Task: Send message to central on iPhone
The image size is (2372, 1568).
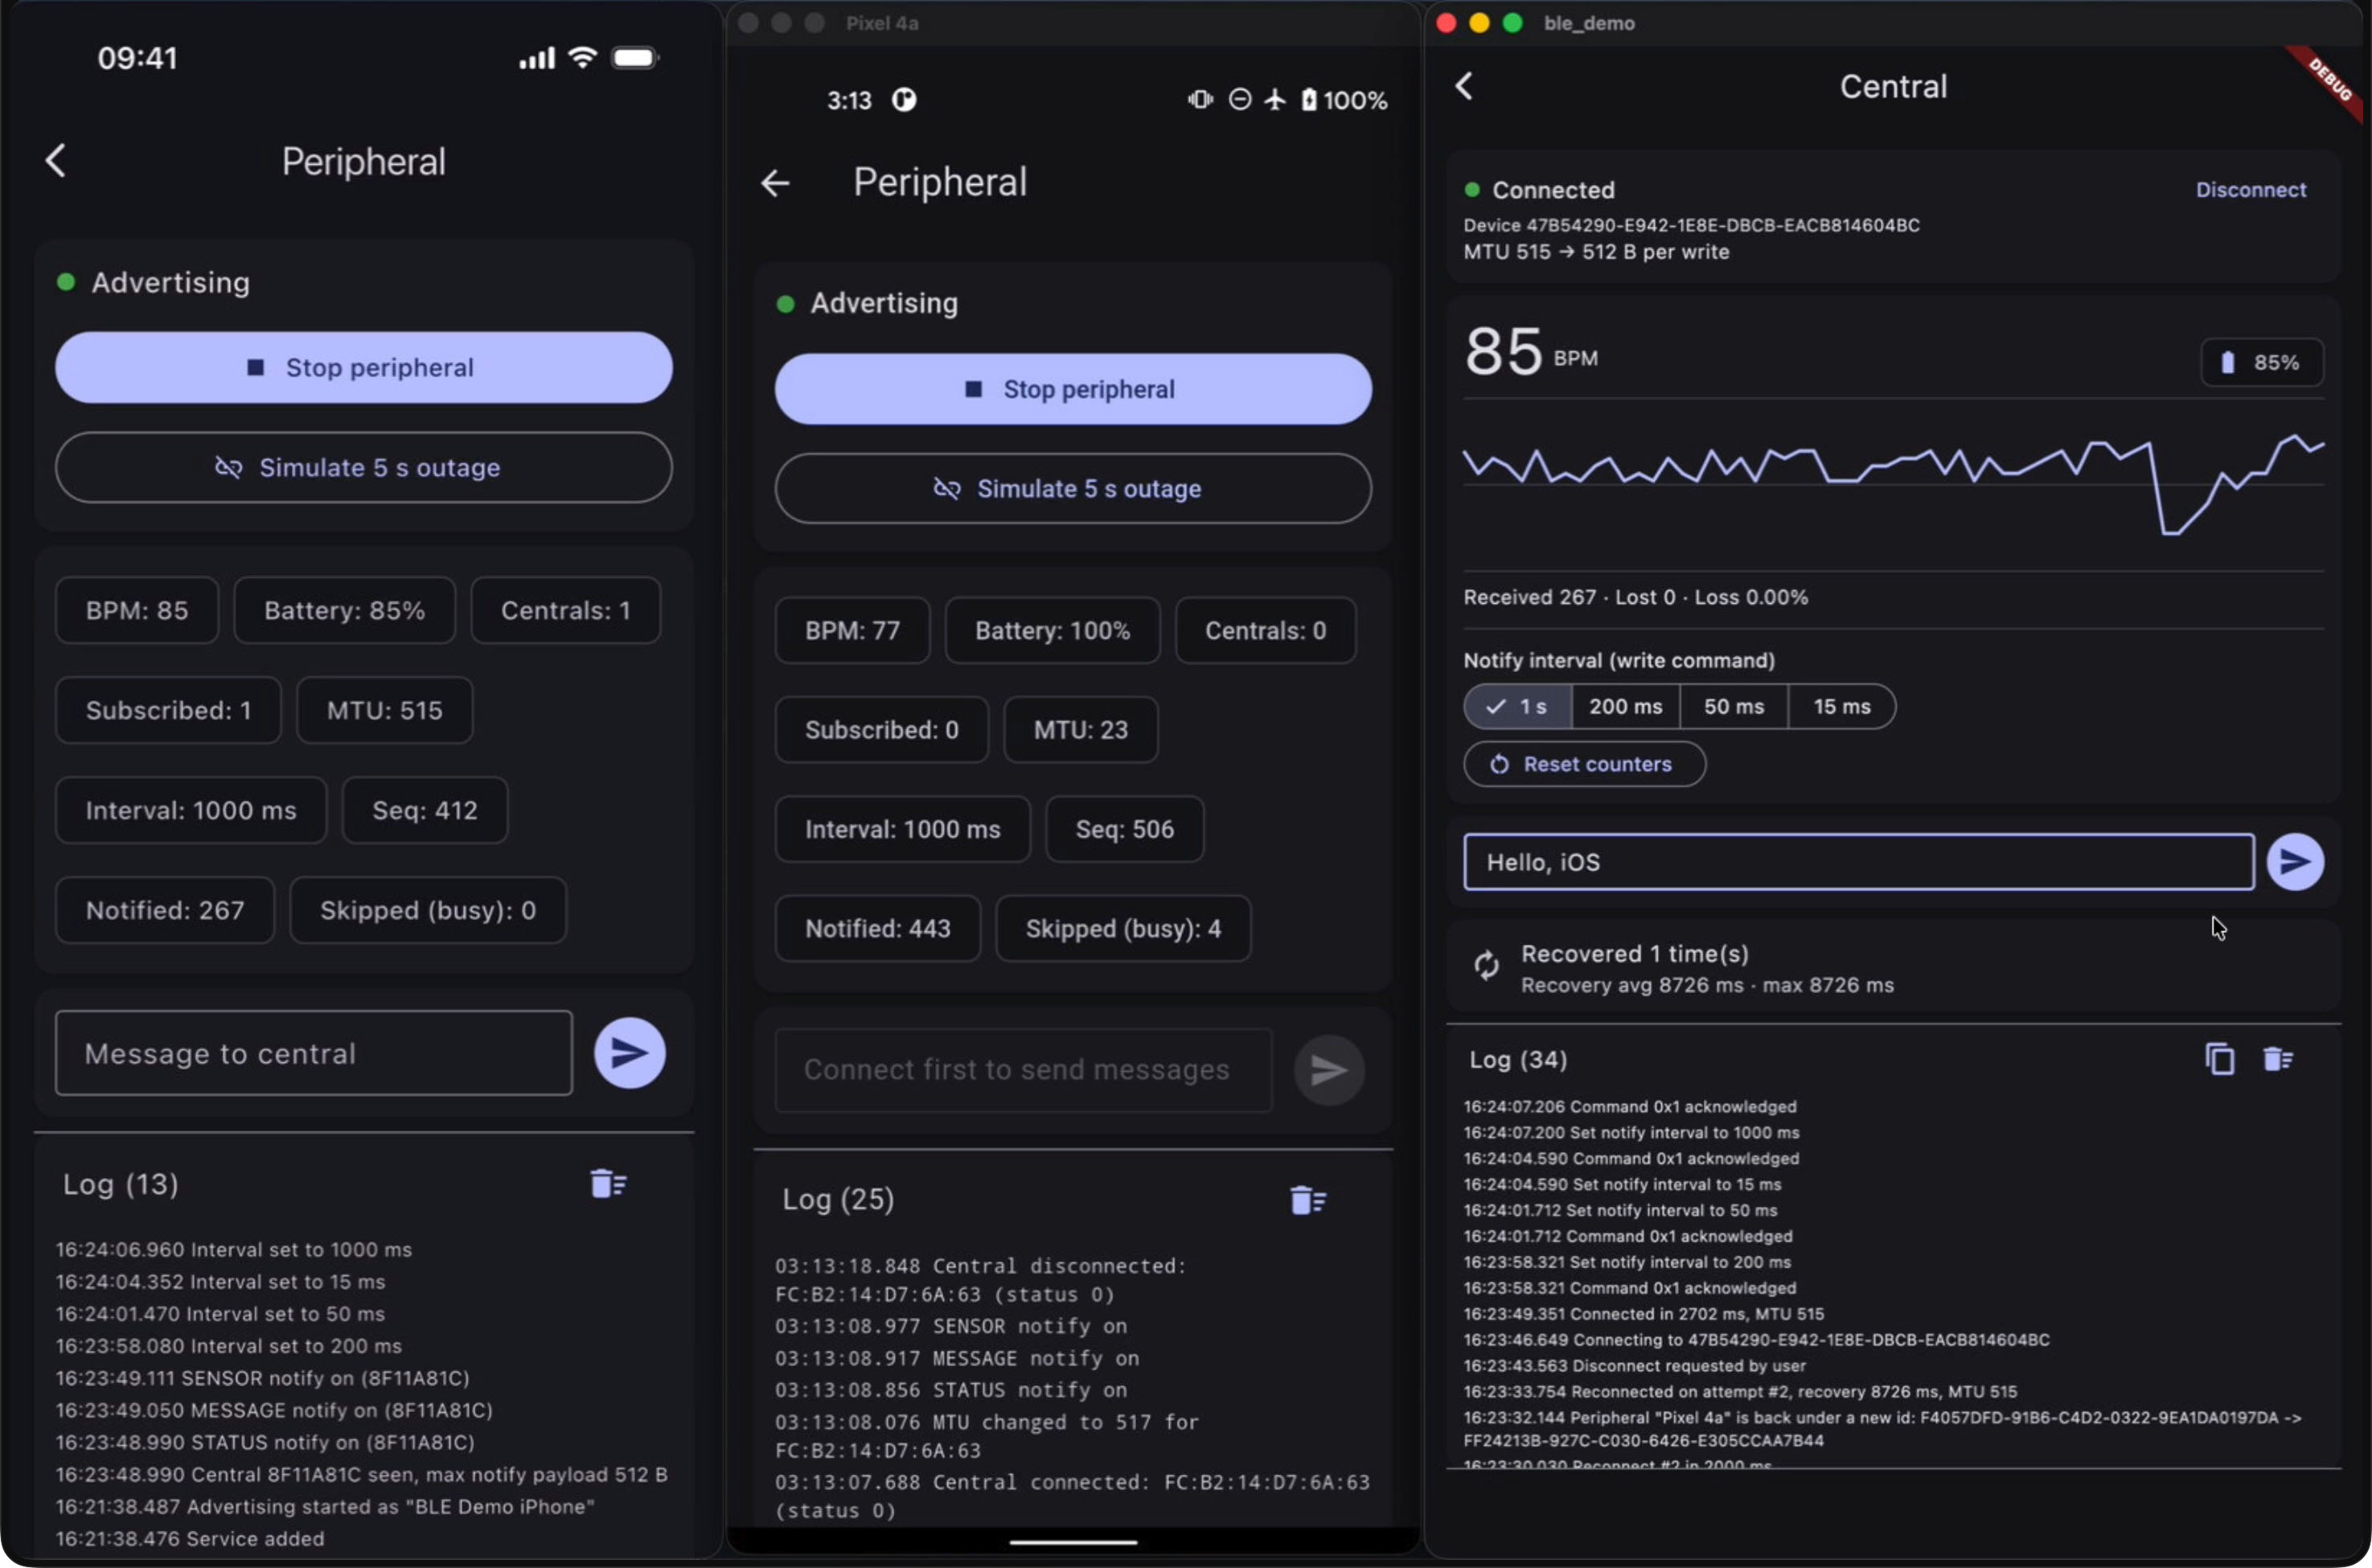Action: [x=629, y=1053]
